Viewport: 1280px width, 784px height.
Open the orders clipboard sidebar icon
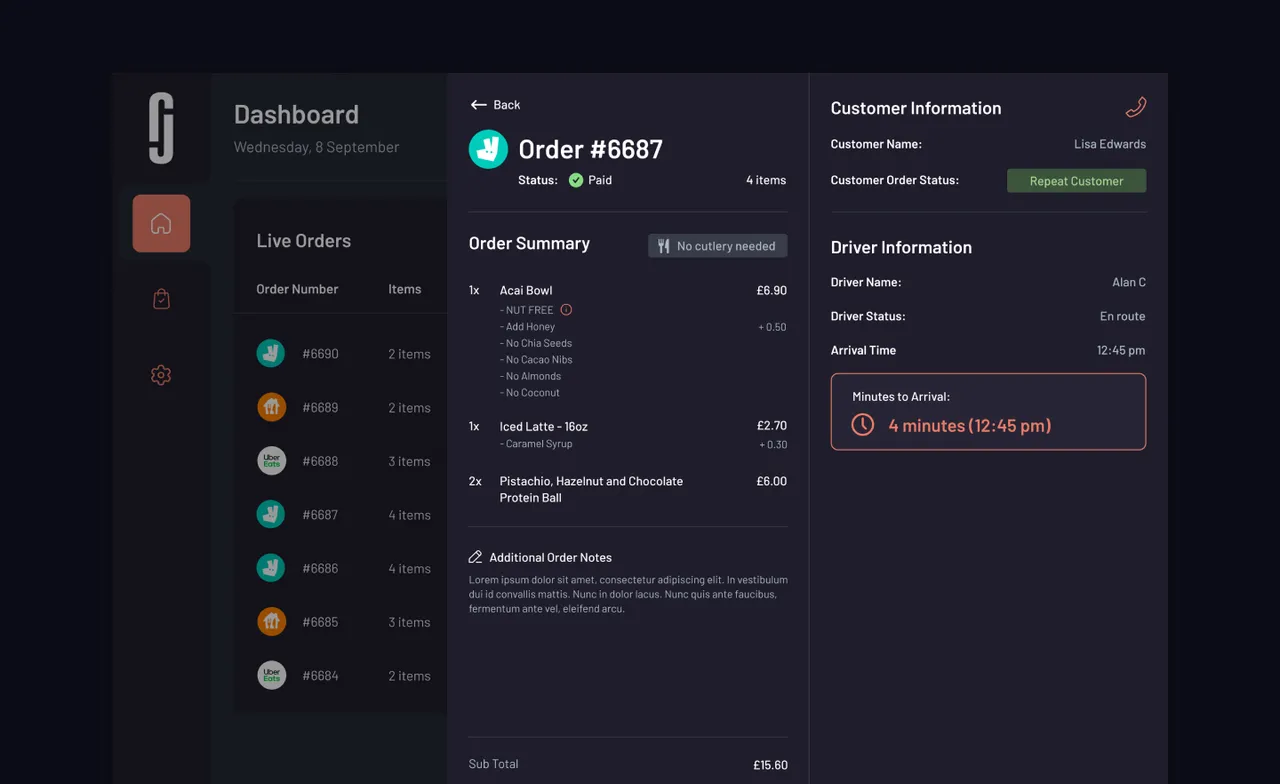coord(161,299)
